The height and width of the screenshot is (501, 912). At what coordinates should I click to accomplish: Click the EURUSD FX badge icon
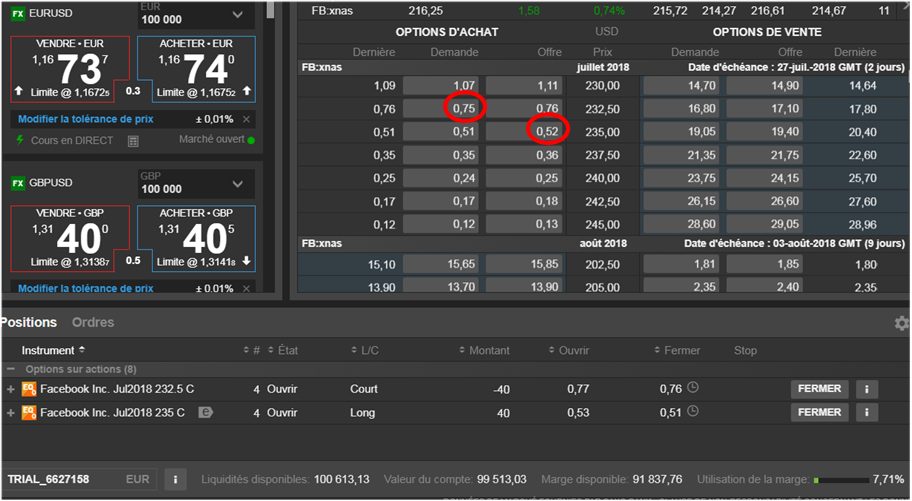click(x=18, y=13)
